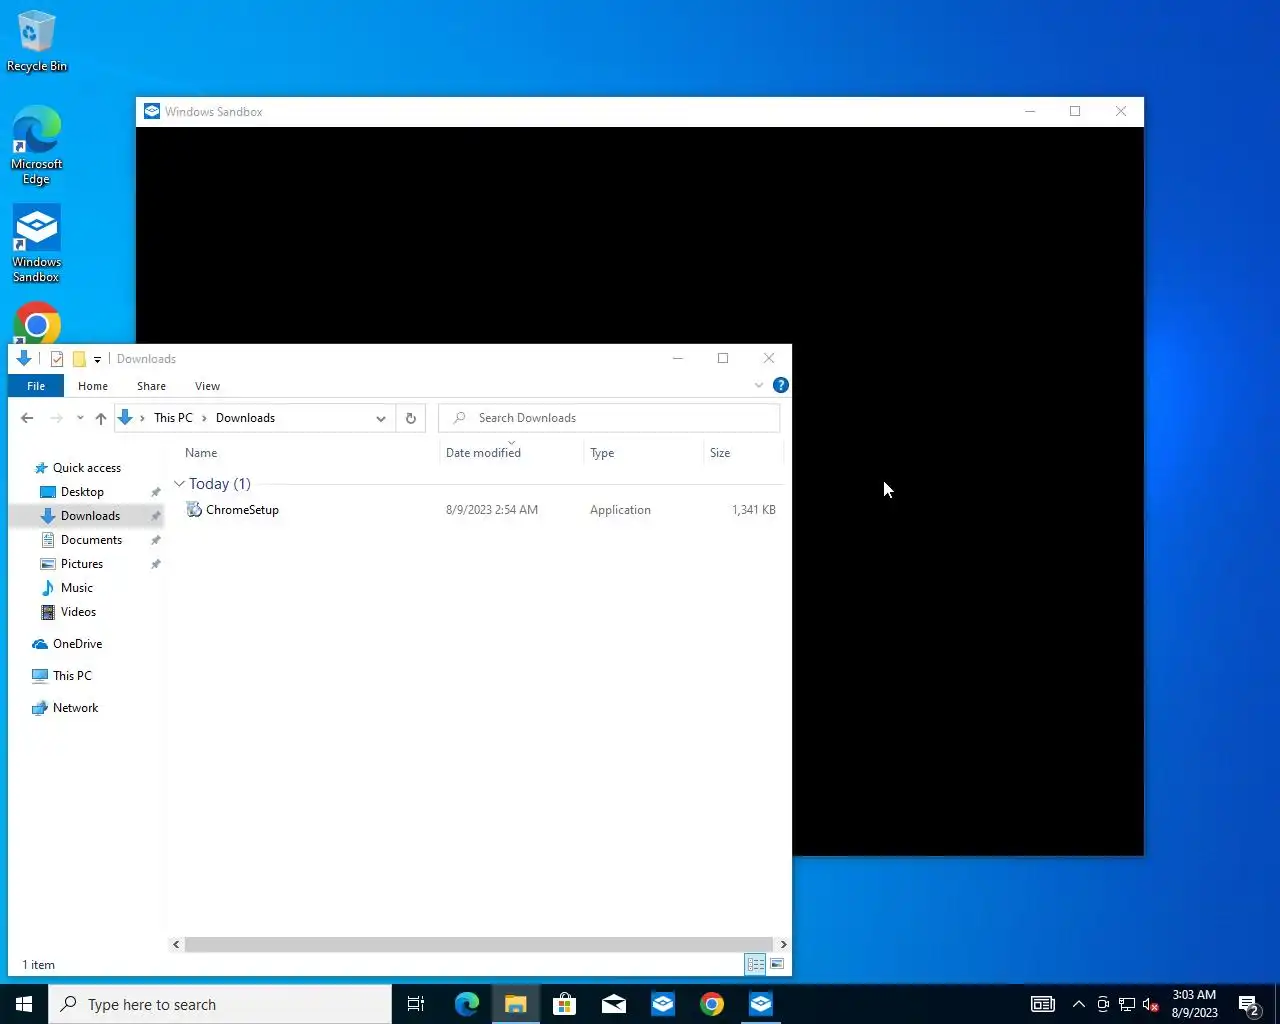1280x1024 pixels.
Task: Click the pin icon next to Pictures
Action: coord(155,564)
